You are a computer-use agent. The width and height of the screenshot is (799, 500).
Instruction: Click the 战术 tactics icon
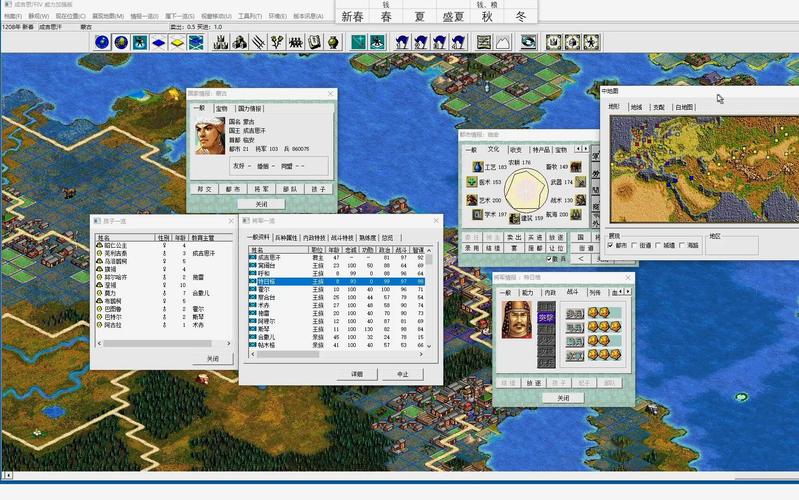(580, 200)
